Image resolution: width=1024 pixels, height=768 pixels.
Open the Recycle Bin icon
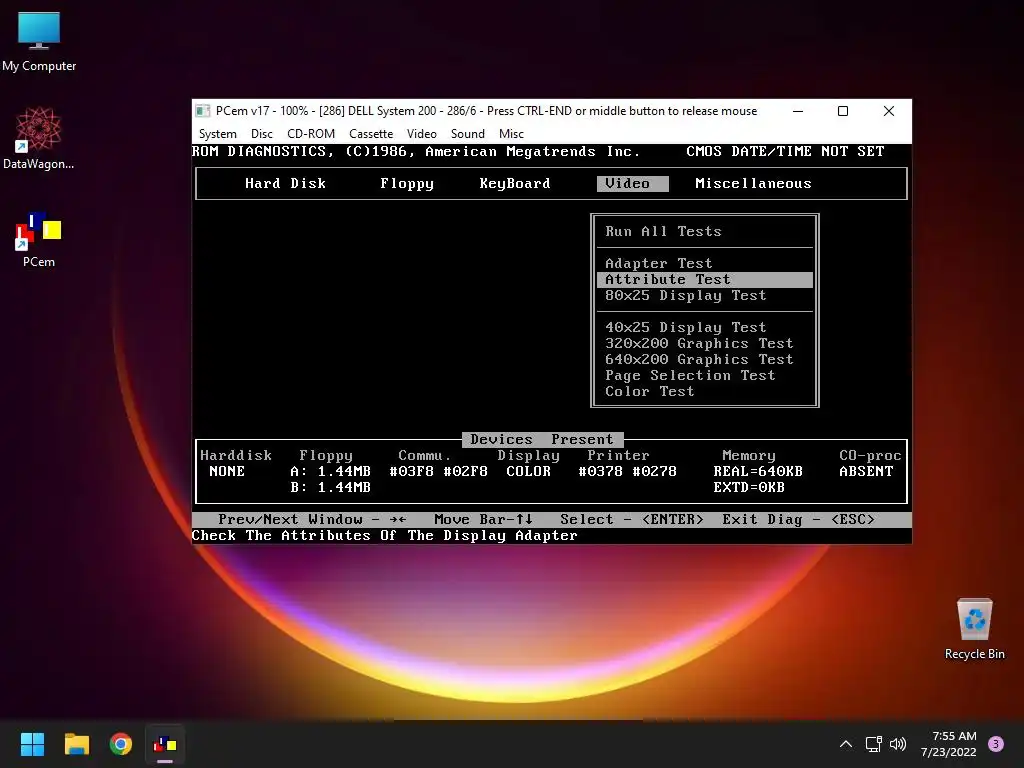[x=974, y=628]
